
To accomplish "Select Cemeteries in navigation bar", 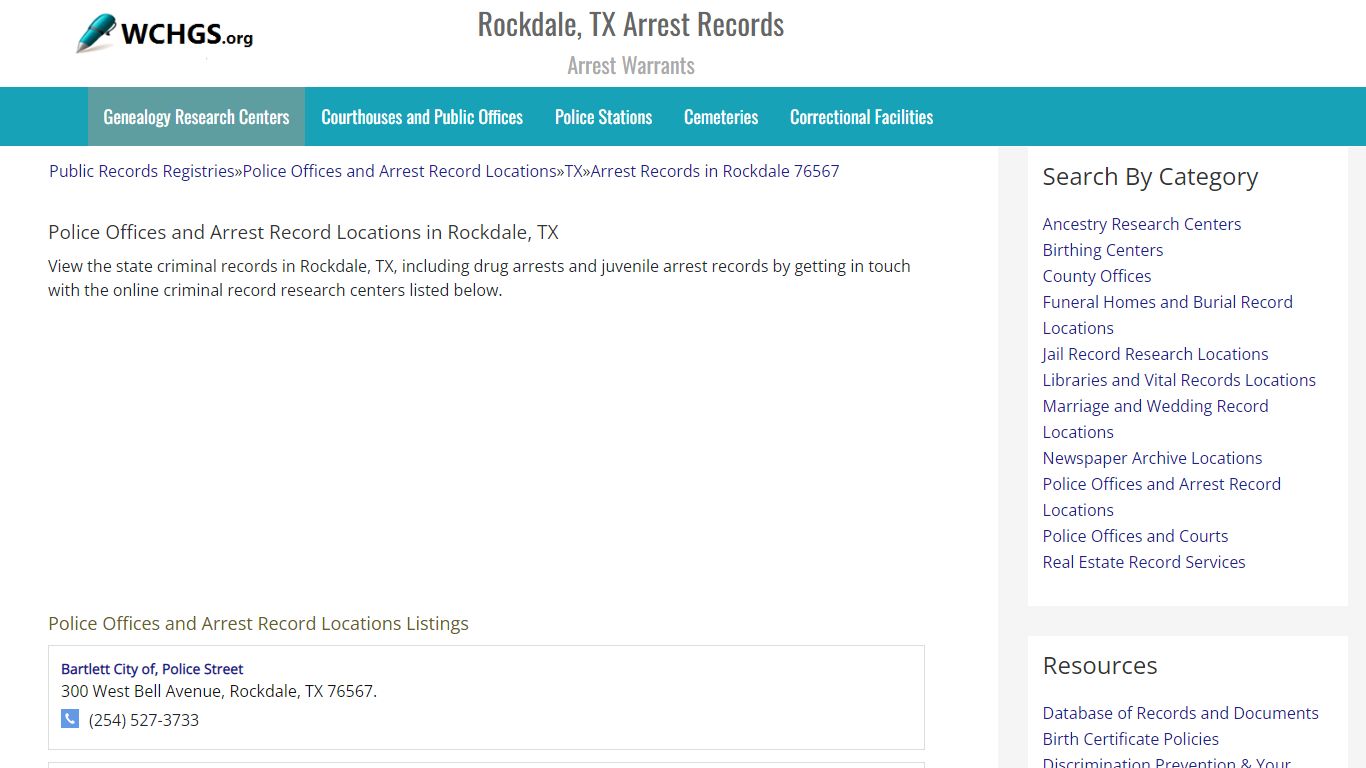I will tap(721, 117).
